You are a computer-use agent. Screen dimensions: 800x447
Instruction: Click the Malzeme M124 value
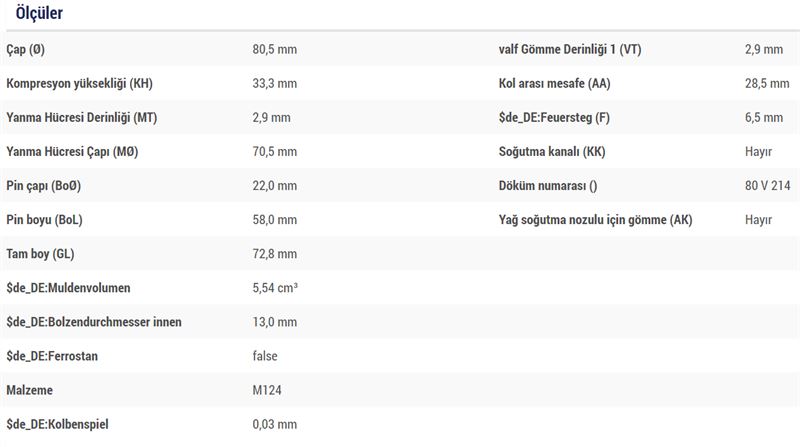coord(267,390)
